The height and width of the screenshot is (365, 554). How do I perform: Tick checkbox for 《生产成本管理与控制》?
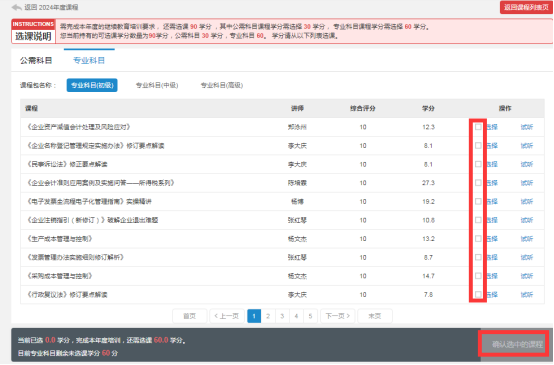click(478, 239)
